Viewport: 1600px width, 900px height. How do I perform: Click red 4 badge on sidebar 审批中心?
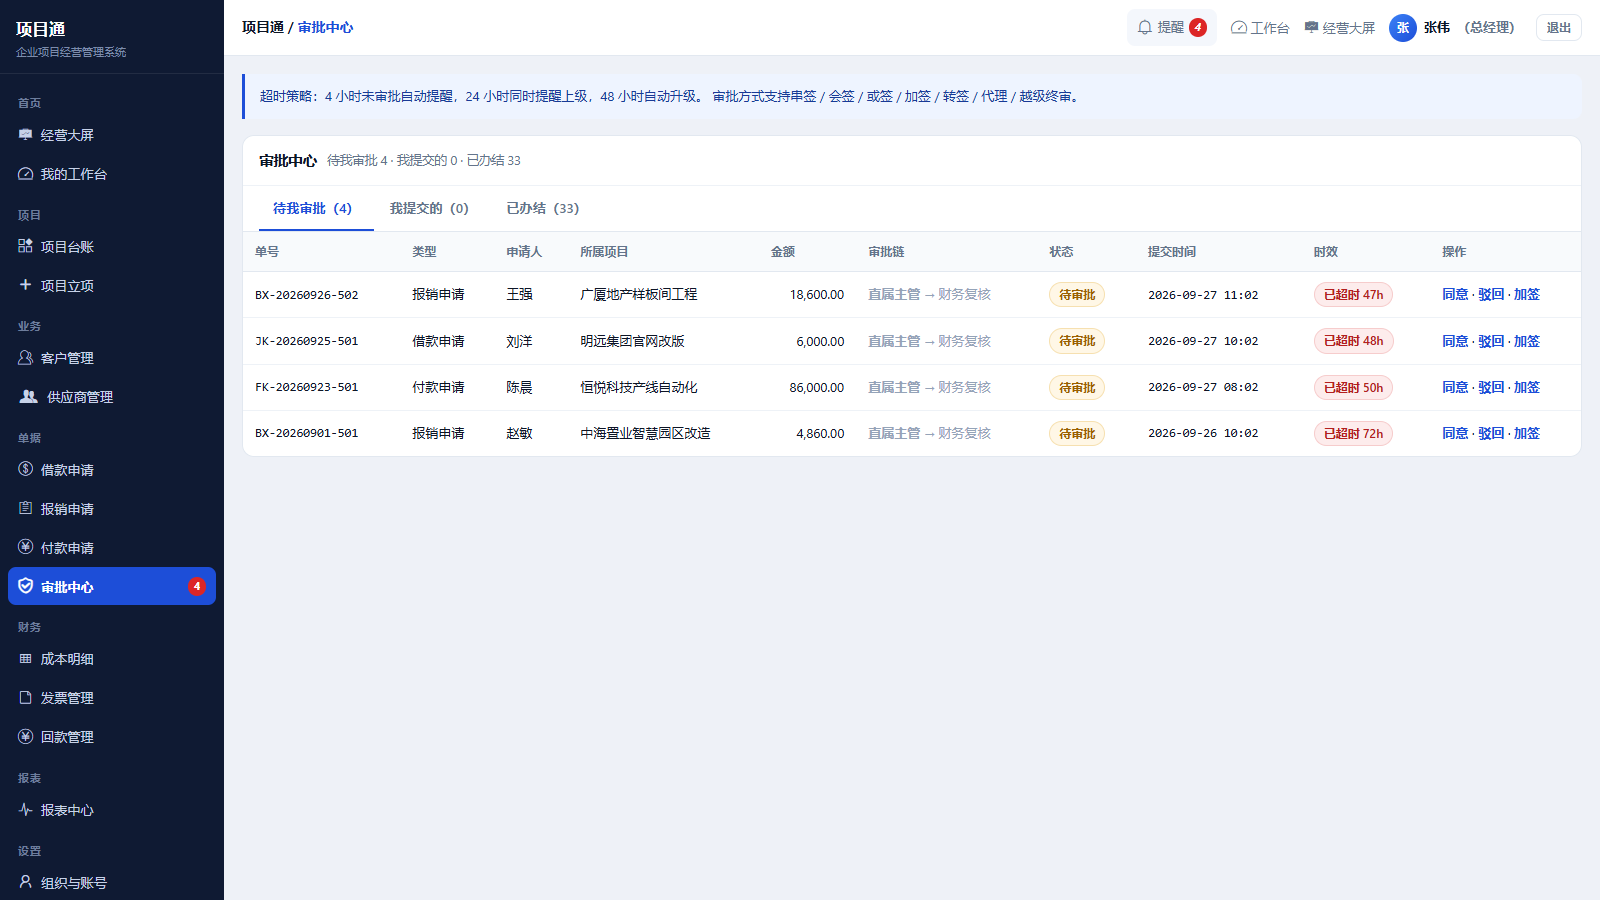(197, 586)
